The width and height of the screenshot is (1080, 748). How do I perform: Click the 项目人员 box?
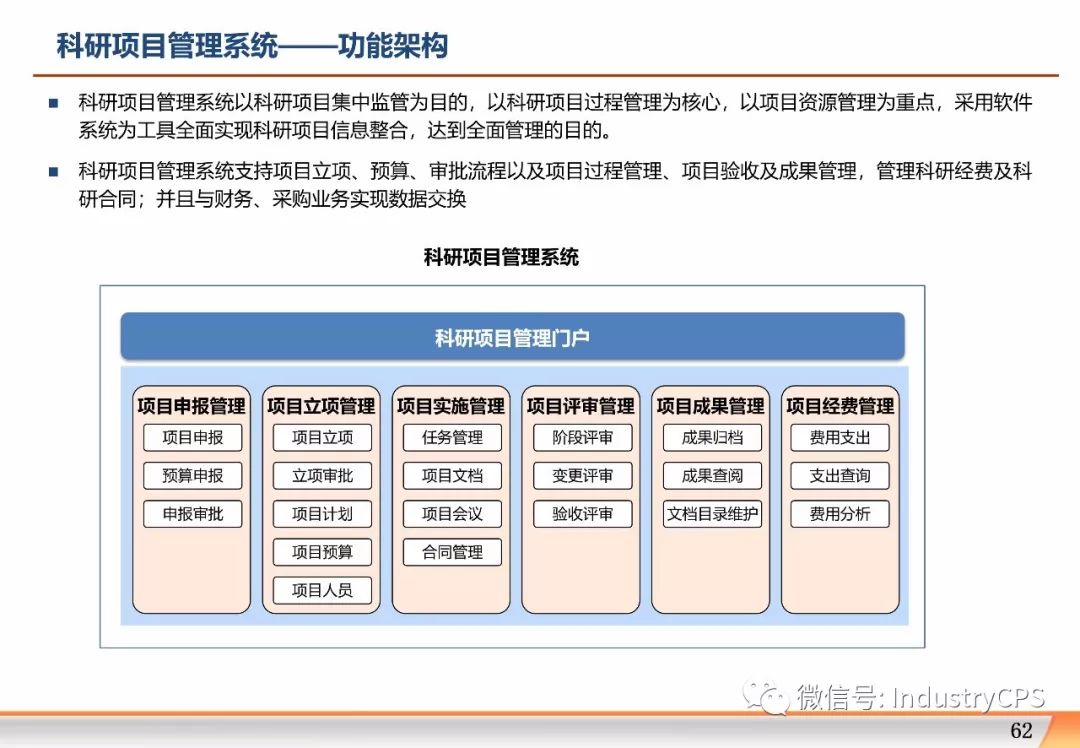point(322,590)
